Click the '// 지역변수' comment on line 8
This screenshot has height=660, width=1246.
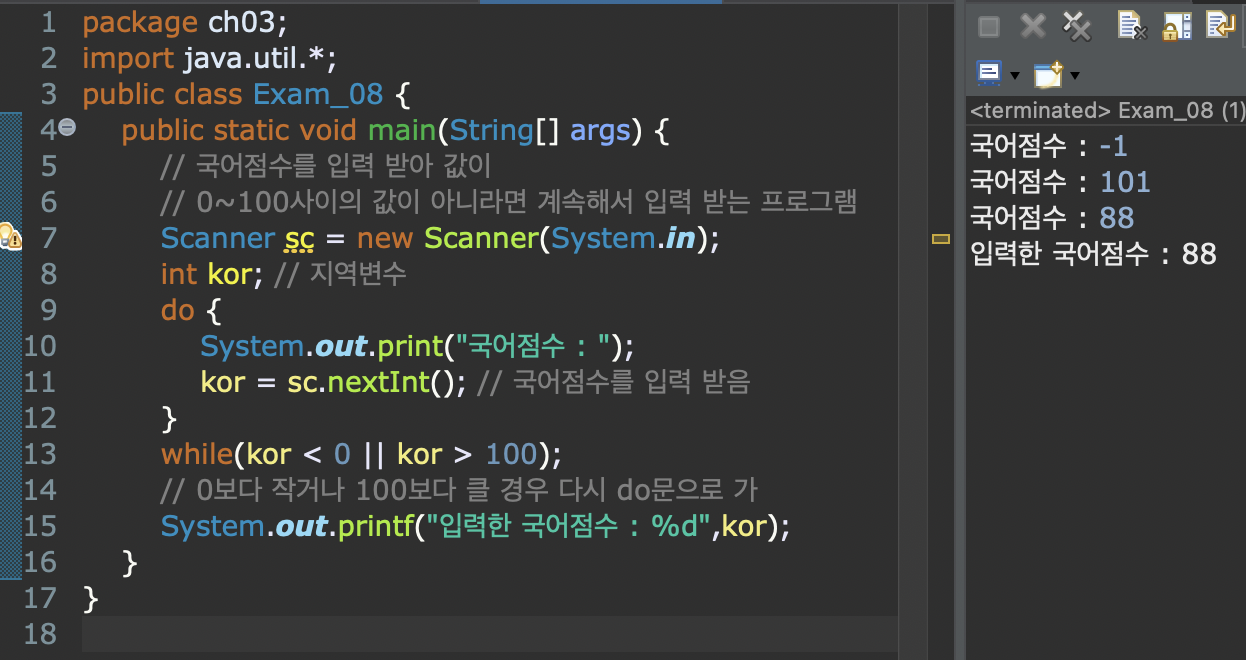340,274
